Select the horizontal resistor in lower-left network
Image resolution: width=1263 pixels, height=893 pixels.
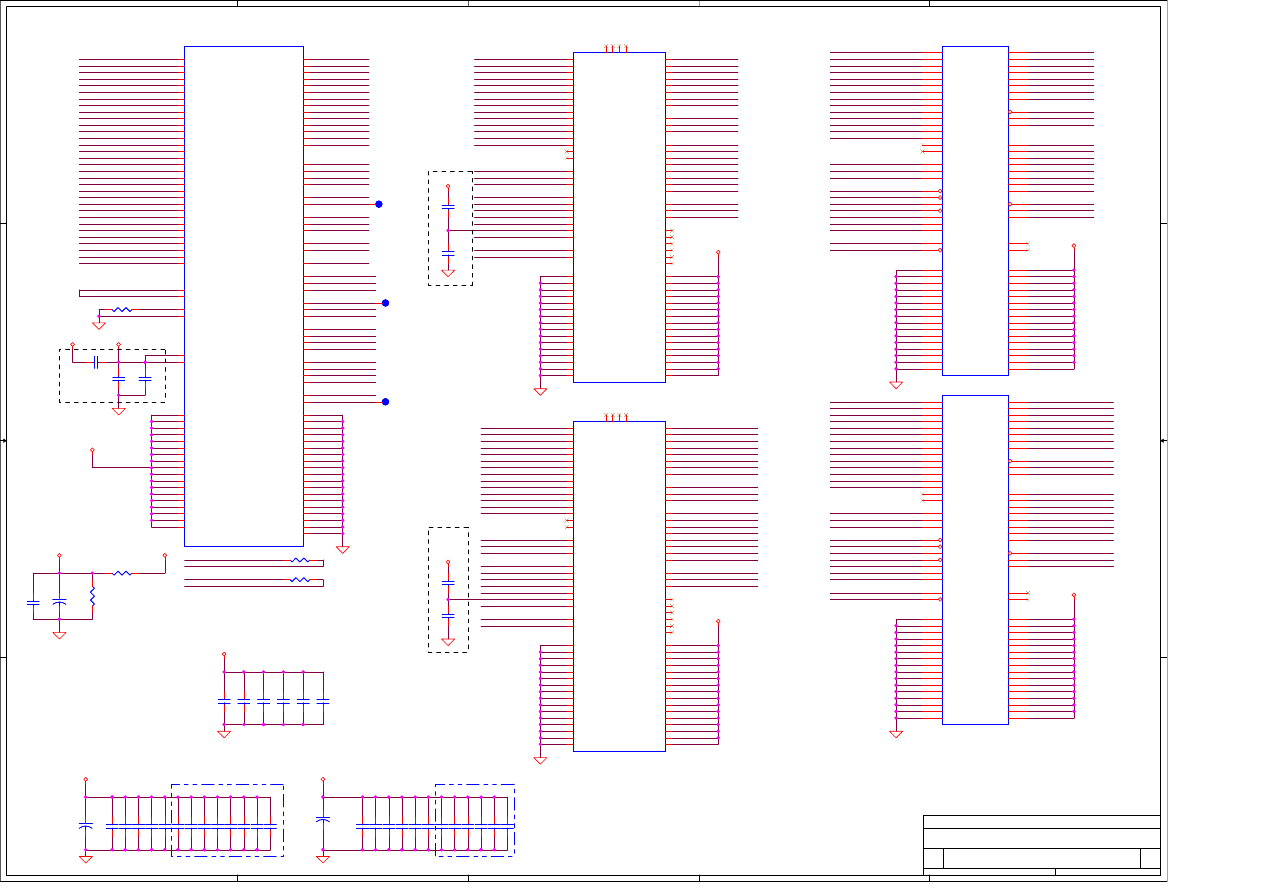tap(122, 574)
